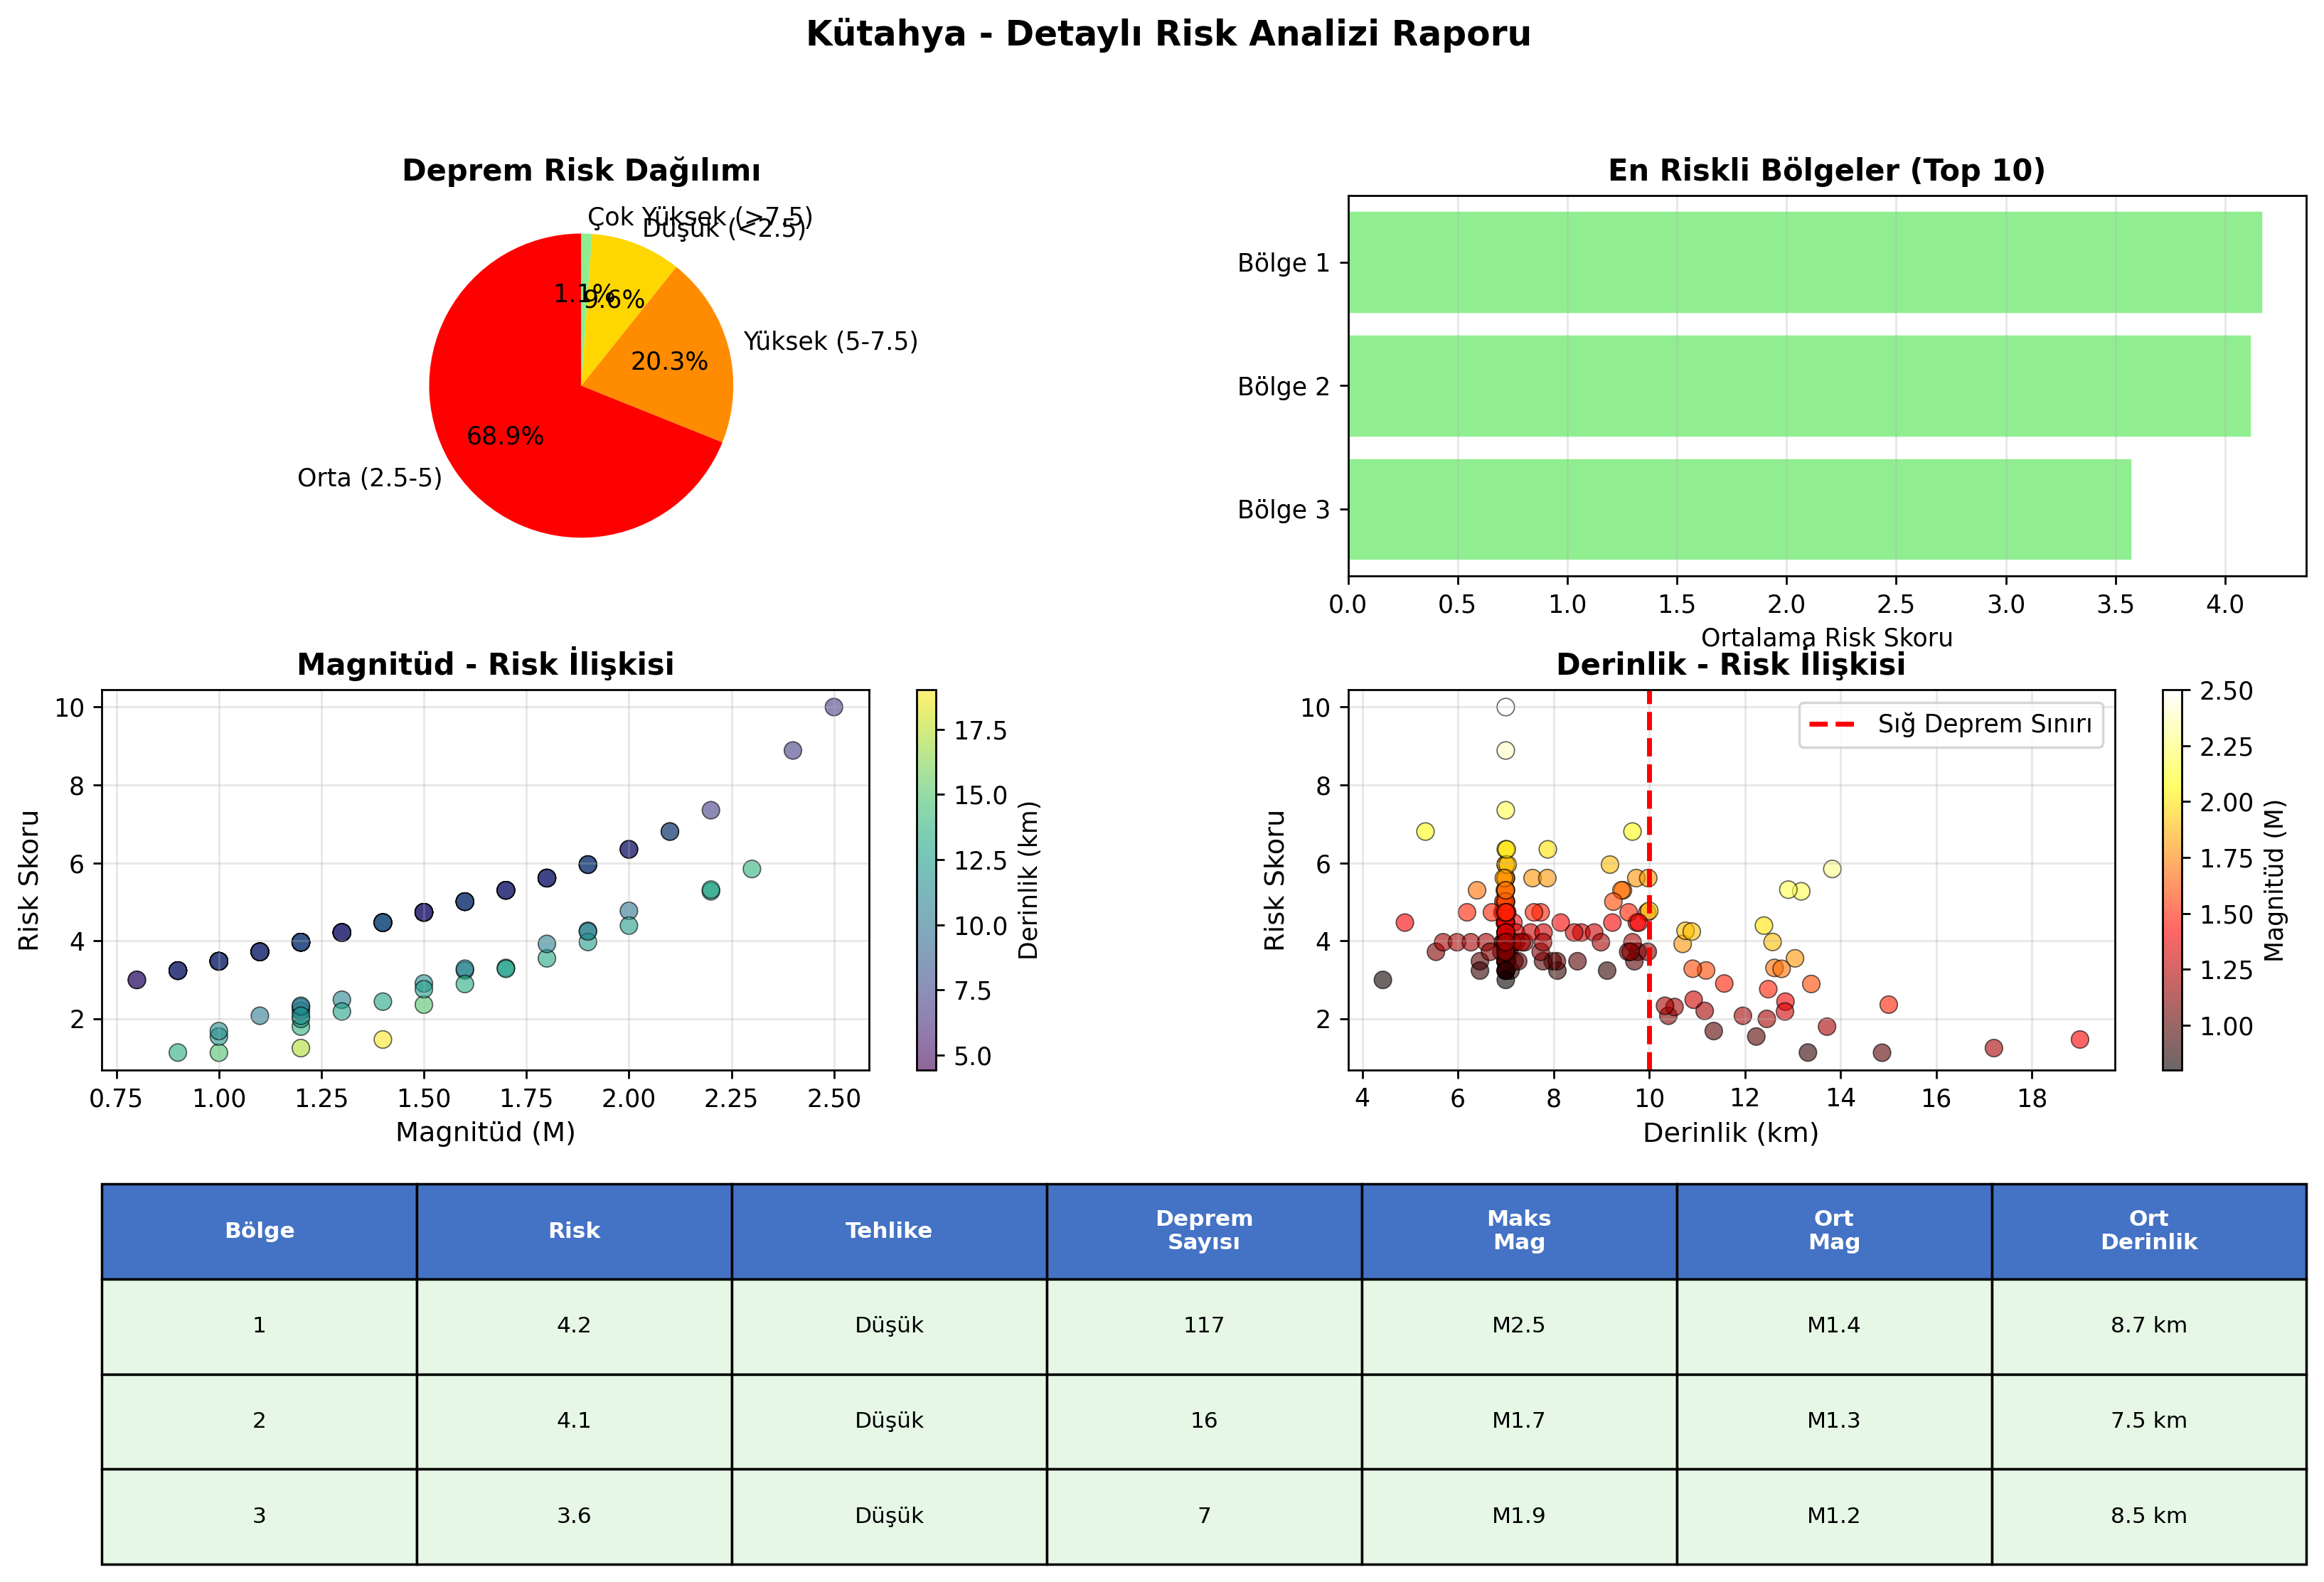This screenshot has width=2324, height=1582.
Task: Click the 8.7 km average depth cell
Action: tap(2149, 1326)
